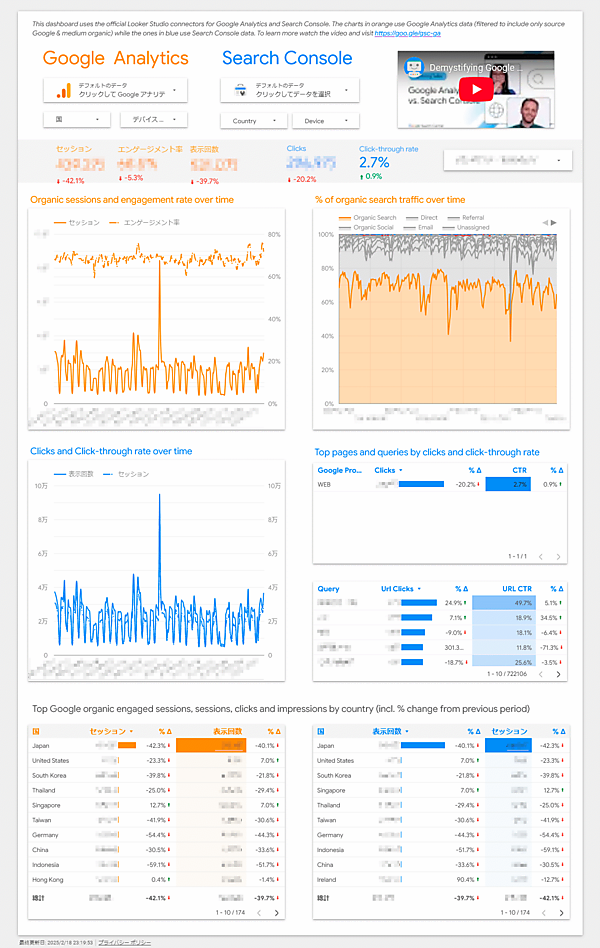This screenshot has height=948, width=600.
Task: Sort by the URL CTR column header
Action: [517, 589]
